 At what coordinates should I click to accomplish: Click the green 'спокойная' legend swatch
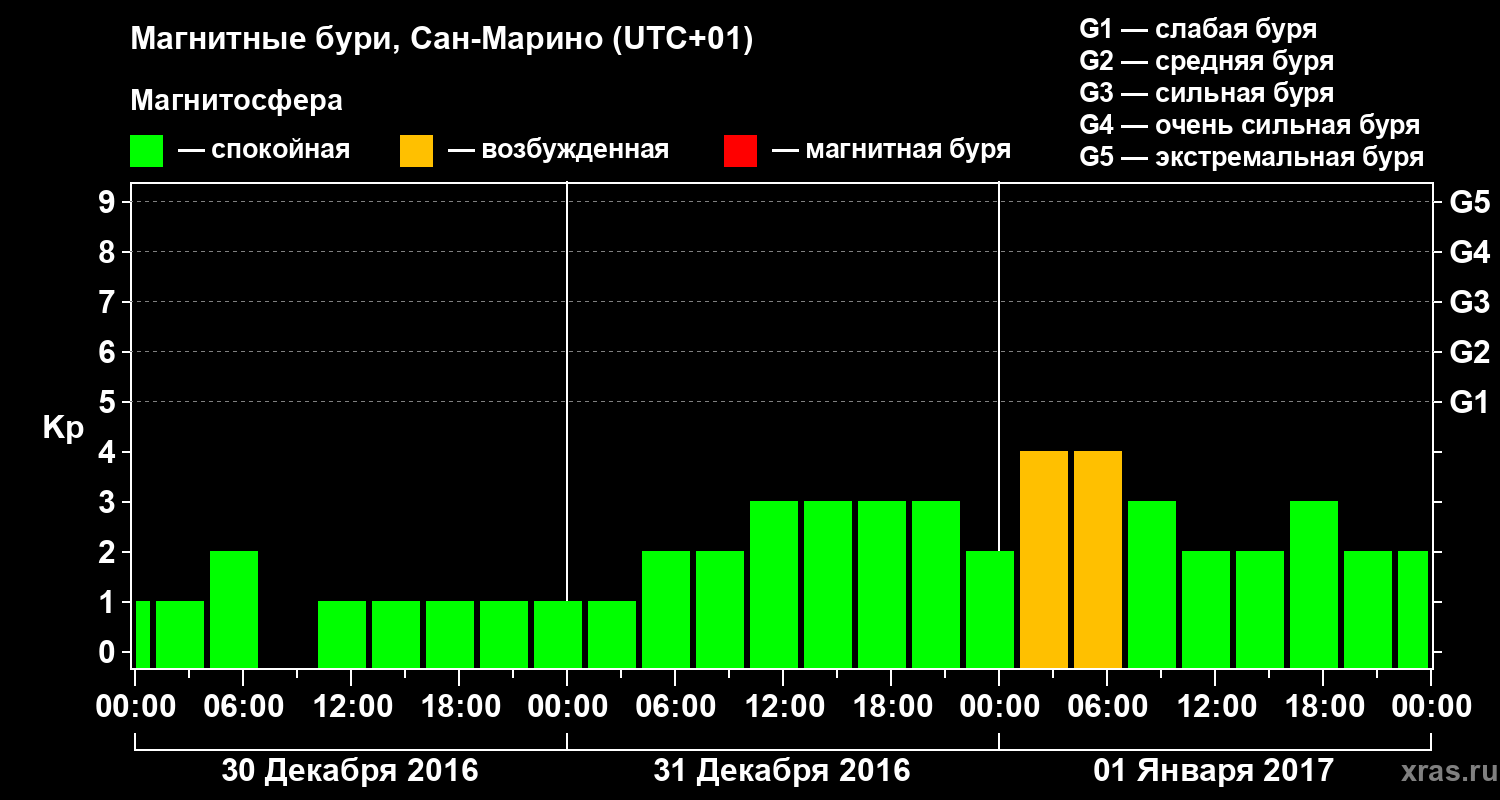tap(147, 151)
